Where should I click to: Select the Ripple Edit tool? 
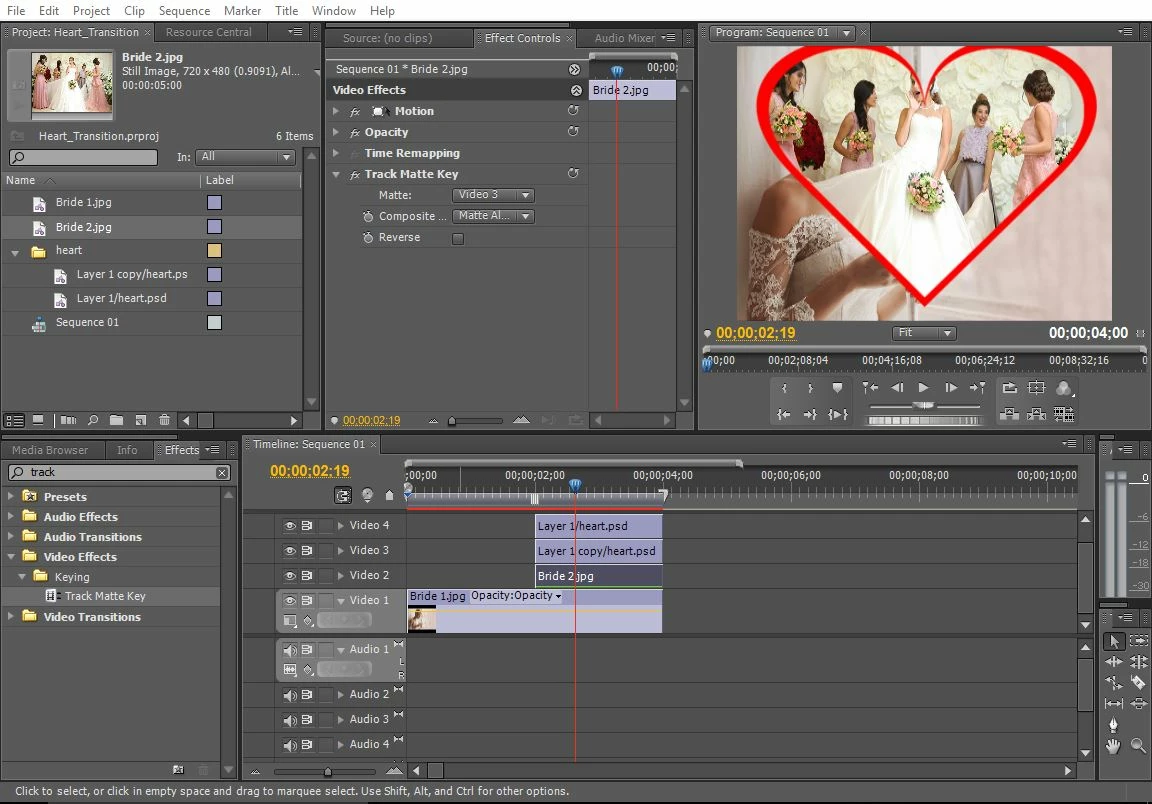pos(1114,661)
